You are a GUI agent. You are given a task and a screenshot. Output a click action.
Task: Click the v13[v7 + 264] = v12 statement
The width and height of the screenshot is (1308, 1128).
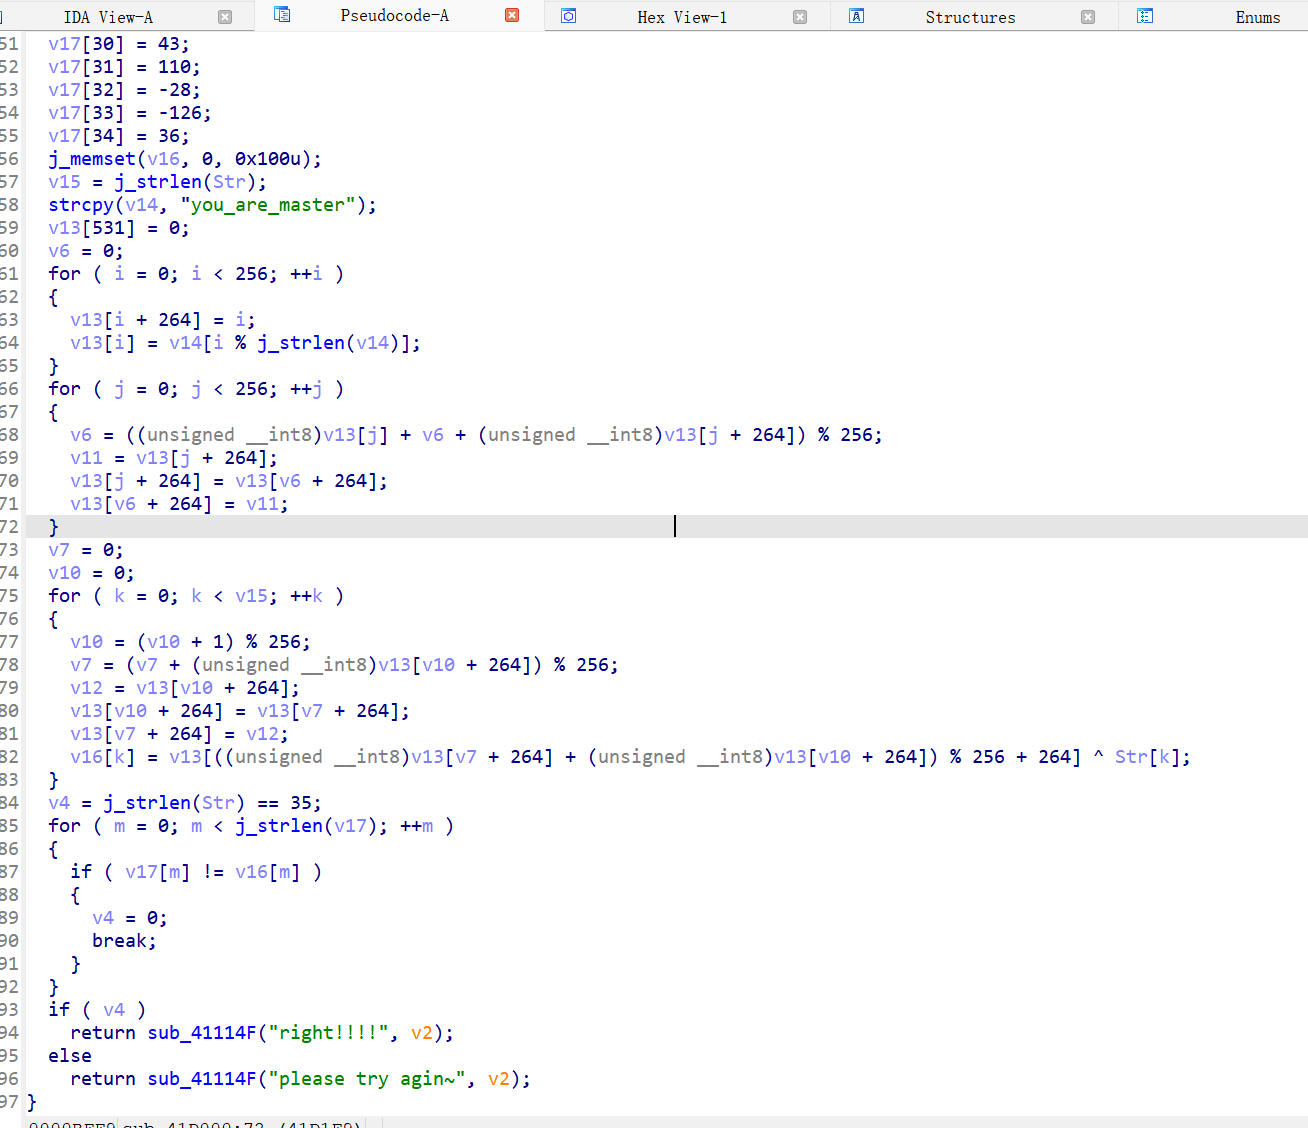pyautogui.click(x=179, y=734)
